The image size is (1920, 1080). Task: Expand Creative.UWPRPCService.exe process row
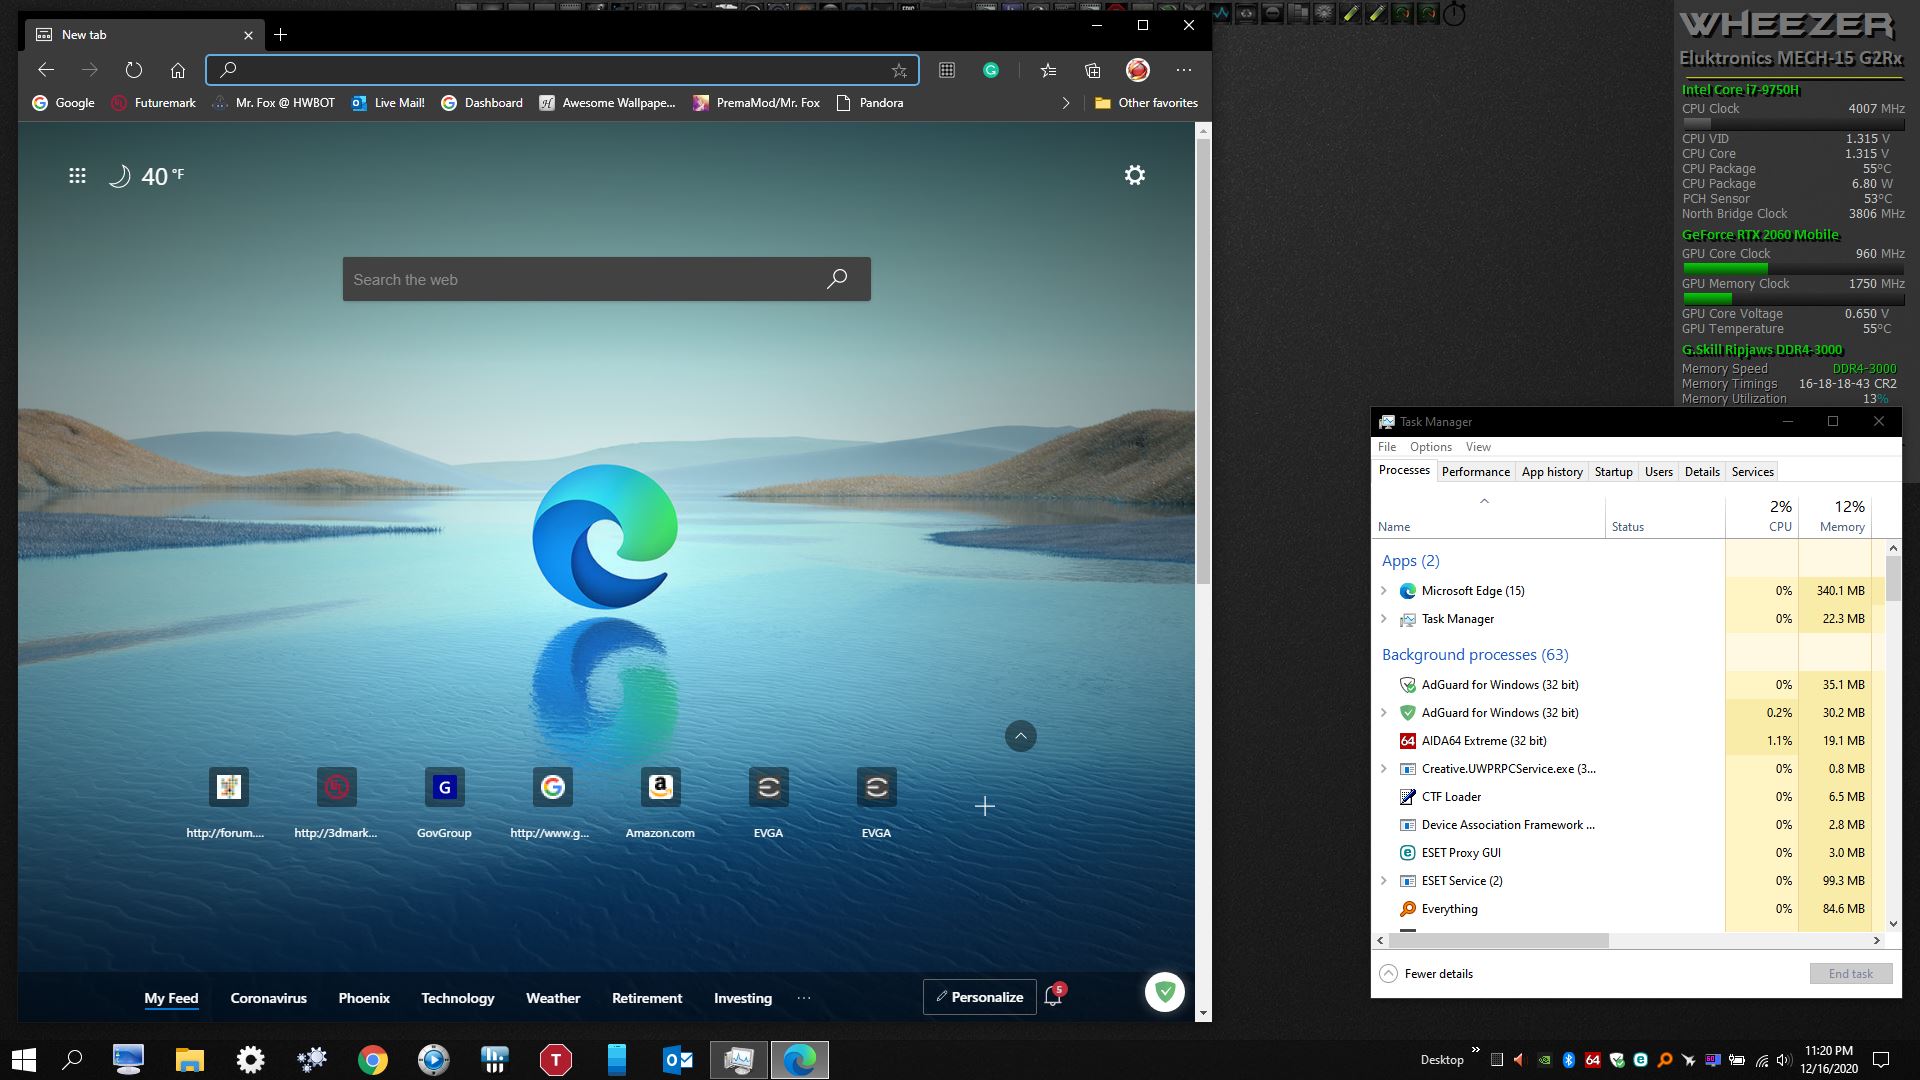1384,769
